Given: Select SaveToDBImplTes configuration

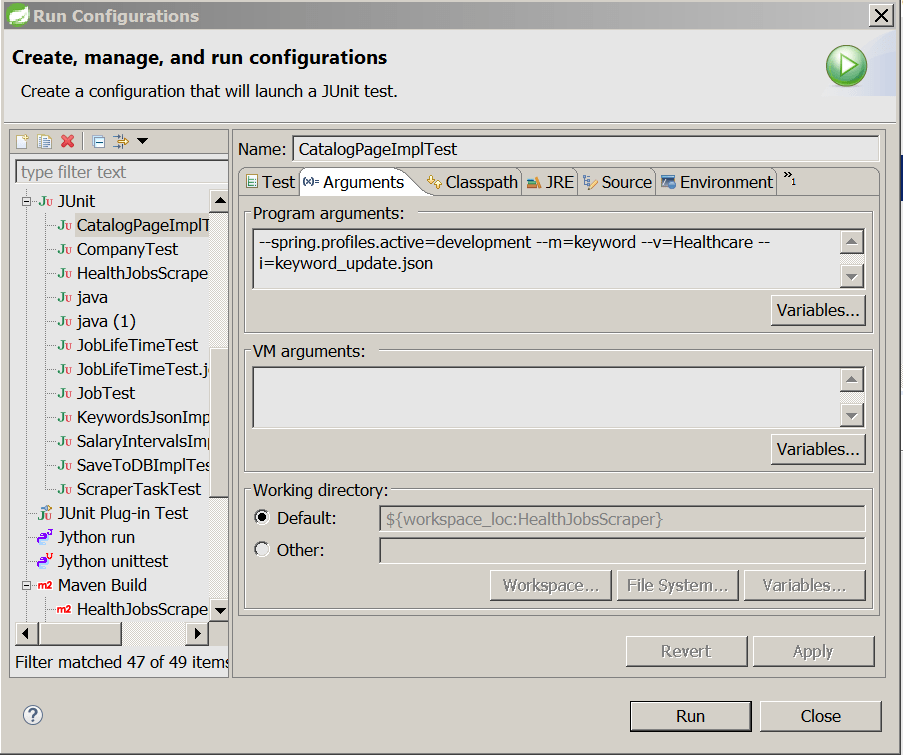Looking at the screenshot, I should point(142,465).
